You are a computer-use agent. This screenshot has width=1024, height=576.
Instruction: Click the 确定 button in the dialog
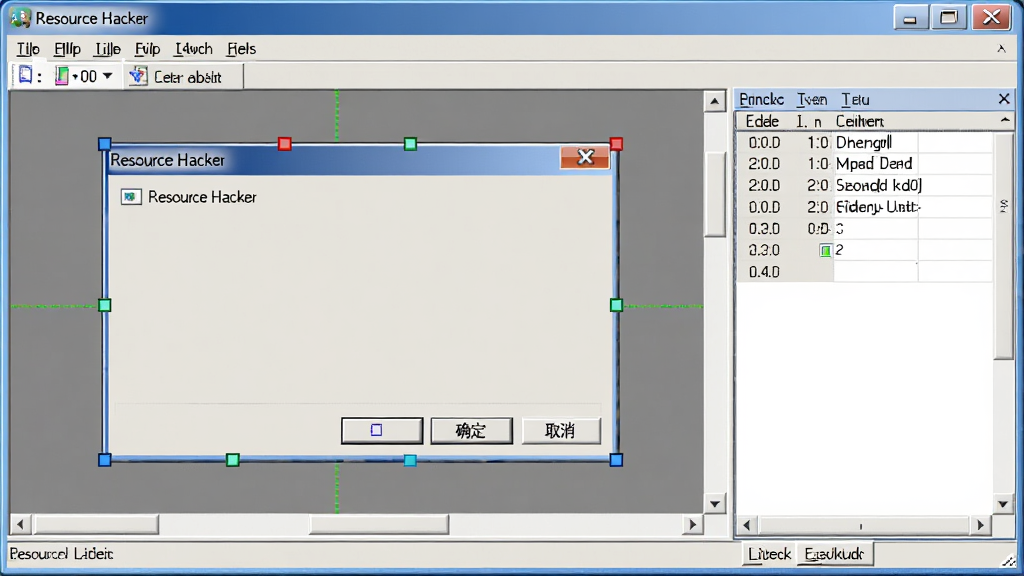tap(472, 430)
